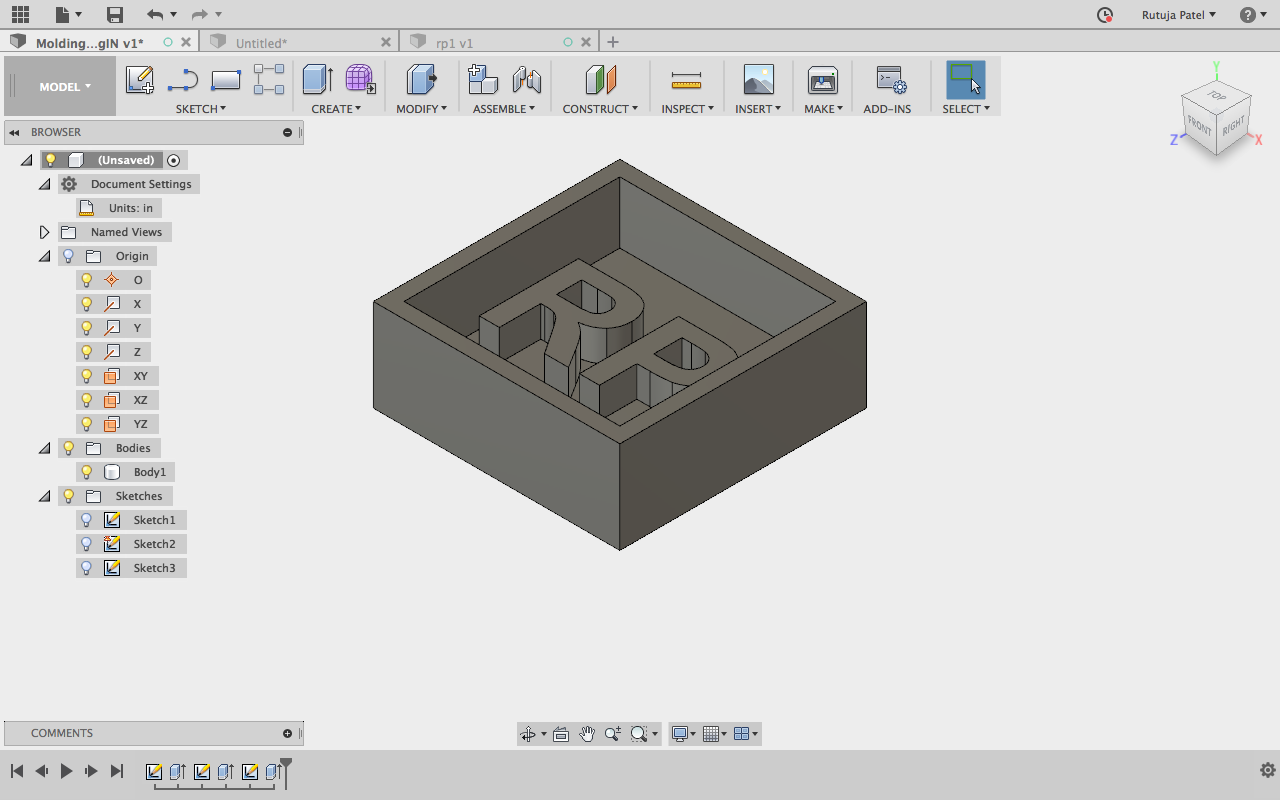Open the Rutuja Patel account menu

1177,14
